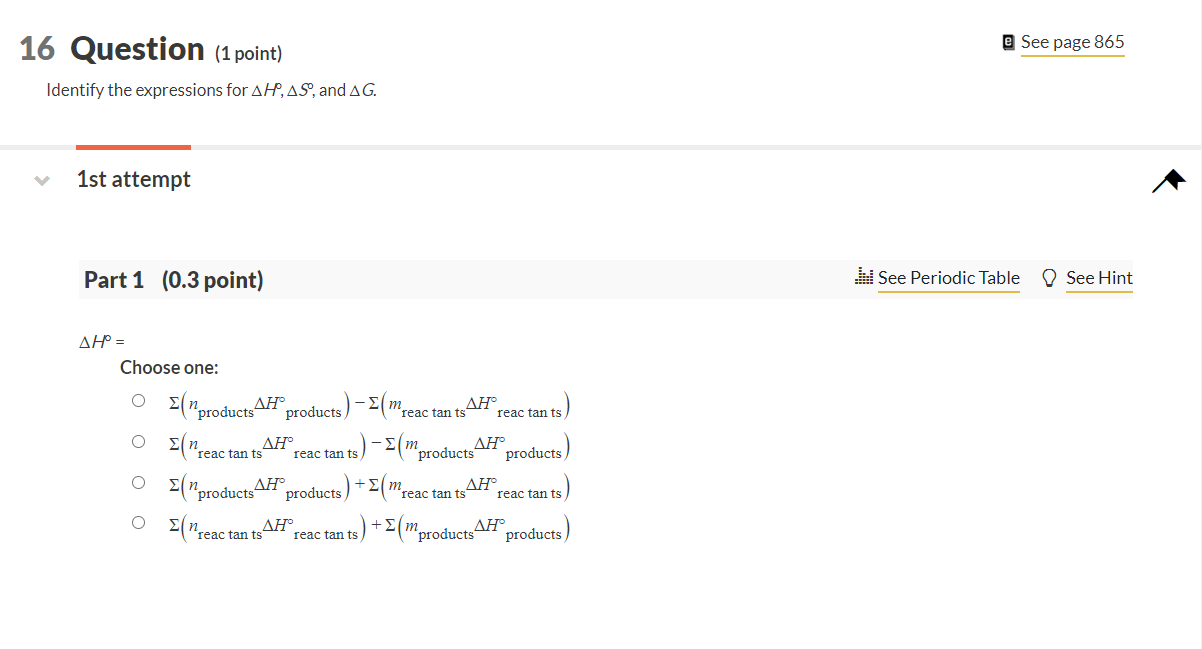Select the first answer option with products minus reactants
The image size is (1202, 649).
(138, 399)
